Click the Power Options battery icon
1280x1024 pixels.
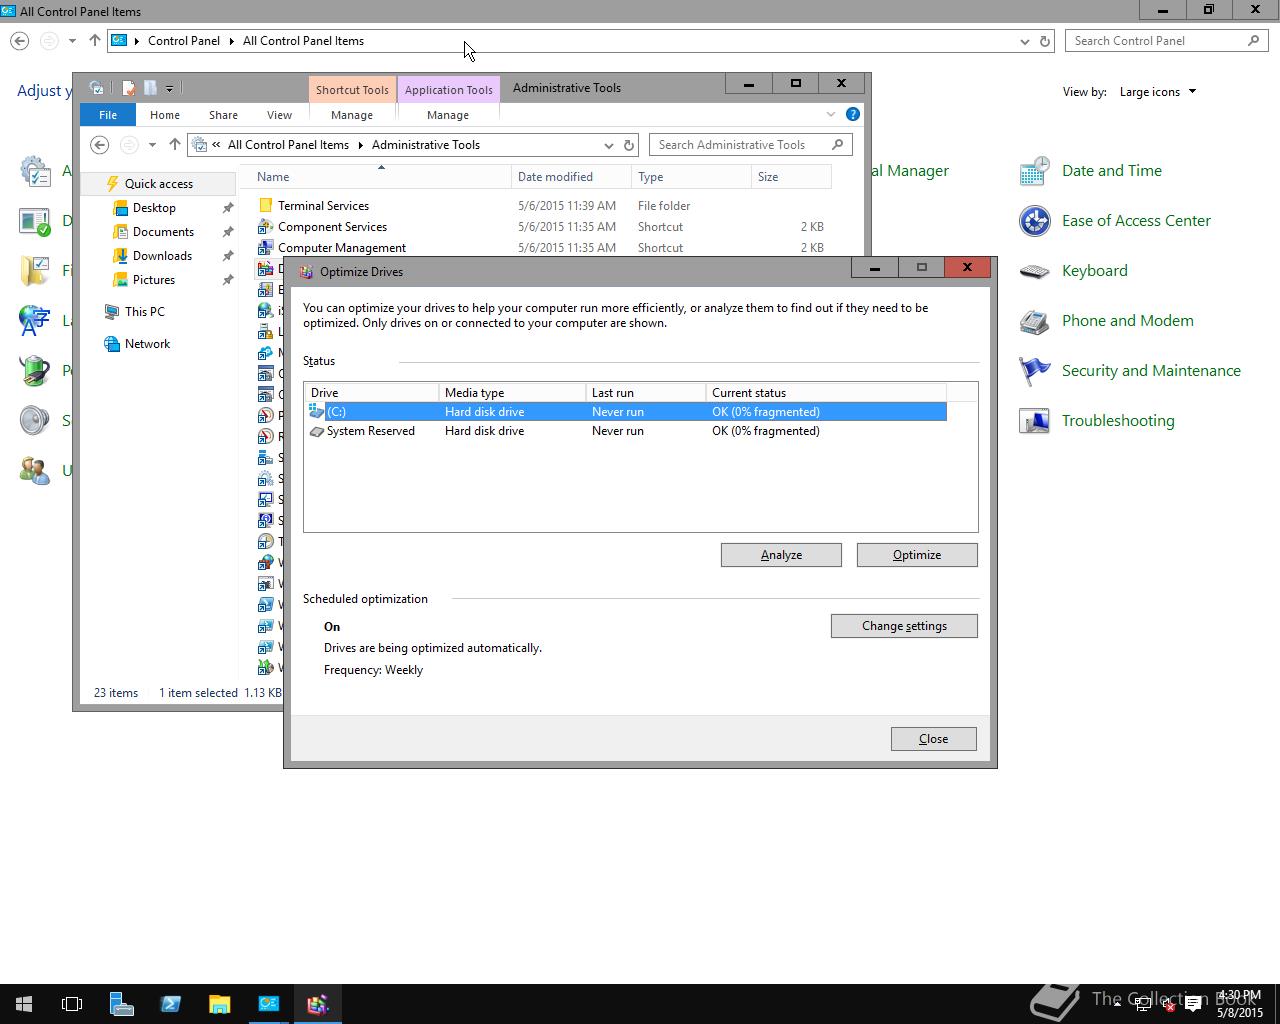point(34,371)
